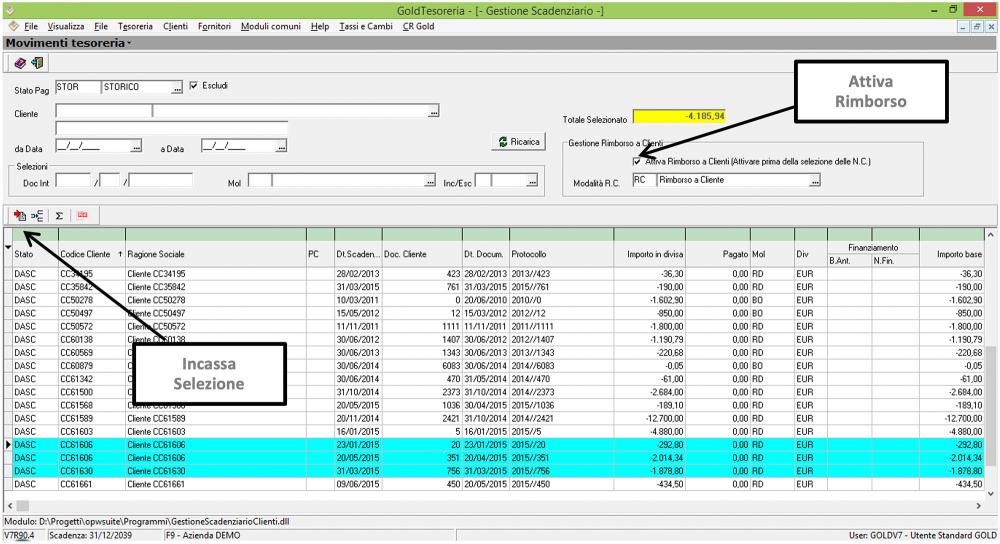The image size is (1000, 544).
Task: Open Stato Pag lookup button
Action: coord(177,88)
